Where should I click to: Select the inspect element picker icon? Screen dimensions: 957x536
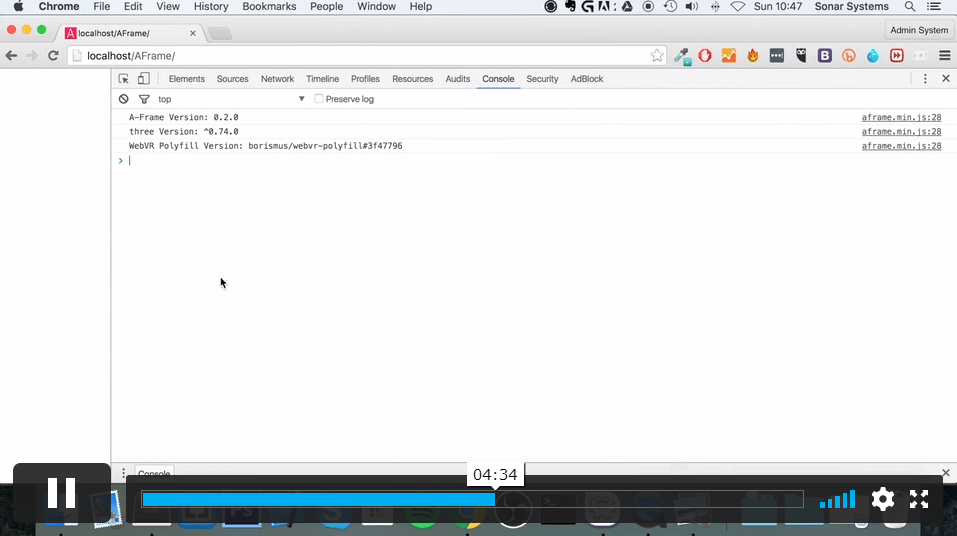[x=123, y=79]
